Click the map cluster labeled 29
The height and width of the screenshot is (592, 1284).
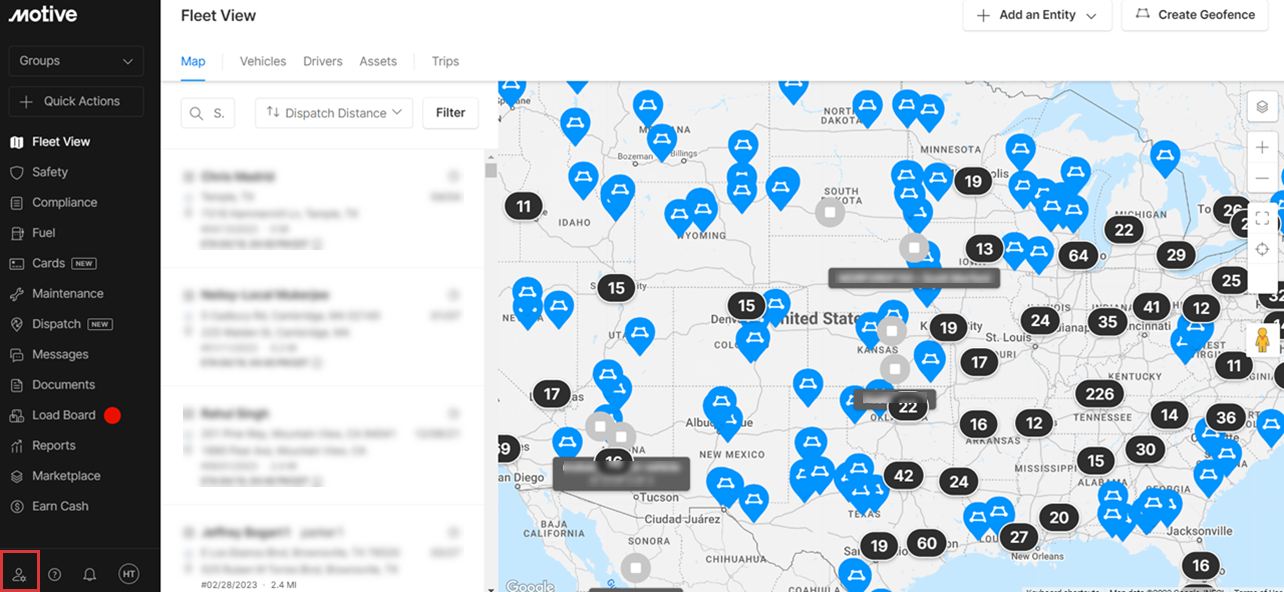point(1176,255)
